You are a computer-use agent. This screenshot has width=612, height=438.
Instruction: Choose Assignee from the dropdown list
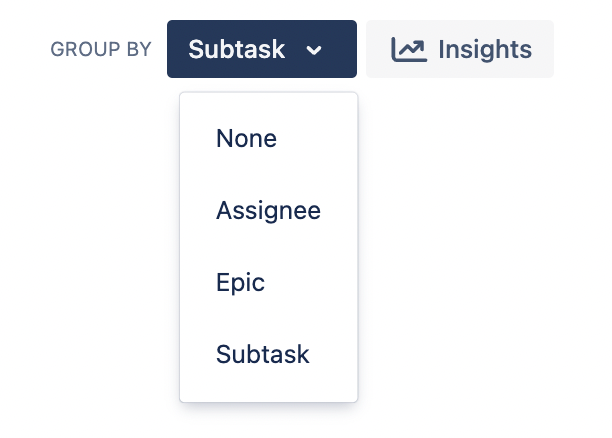tap(269, 210)
